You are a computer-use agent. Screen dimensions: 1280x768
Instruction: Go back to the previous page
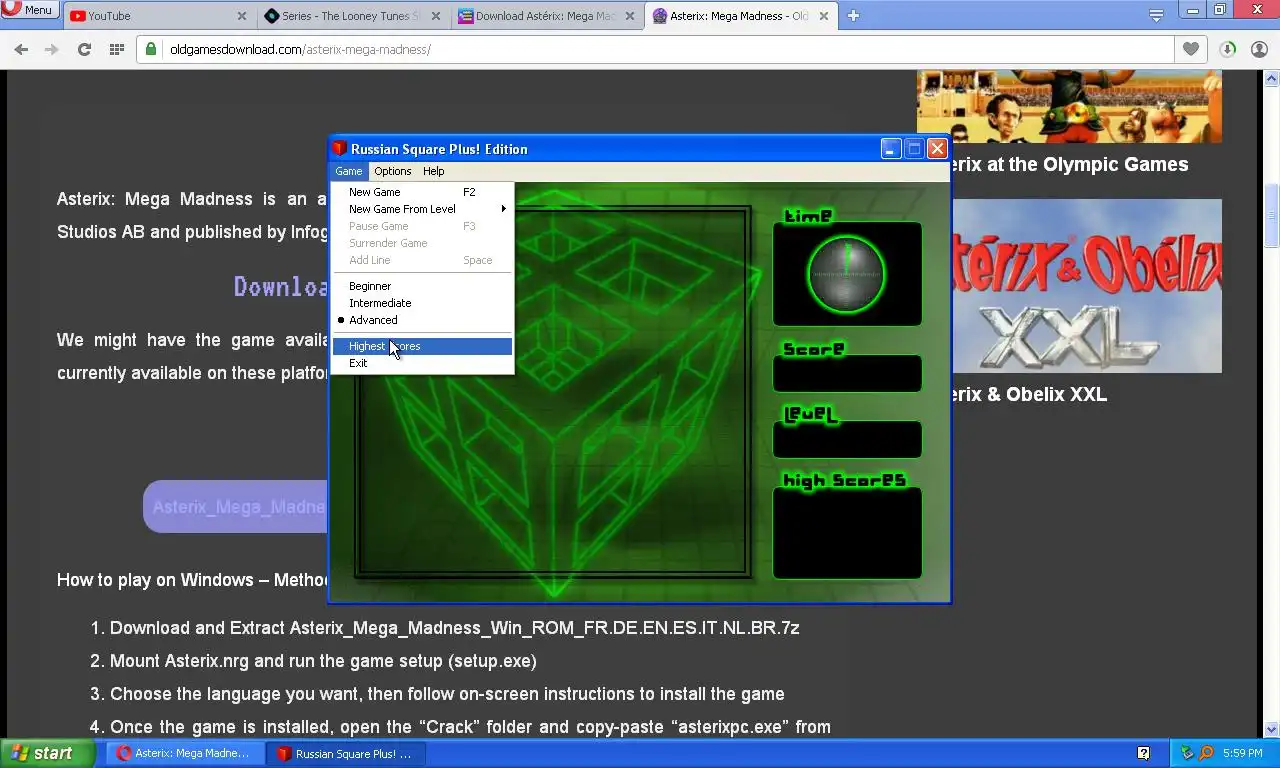21,49
